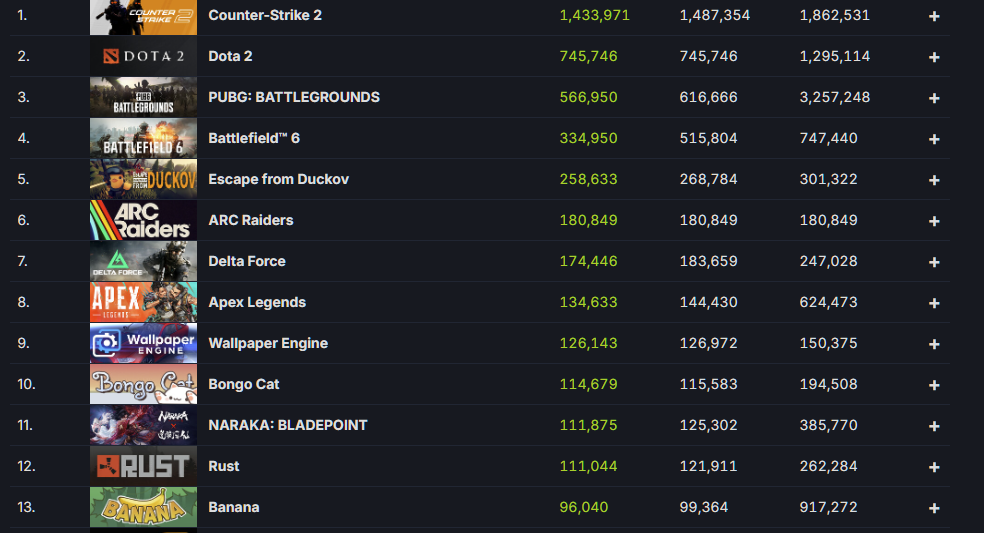Open the PUBG: BATTLEGROUNDS title link

pos(294,97)
